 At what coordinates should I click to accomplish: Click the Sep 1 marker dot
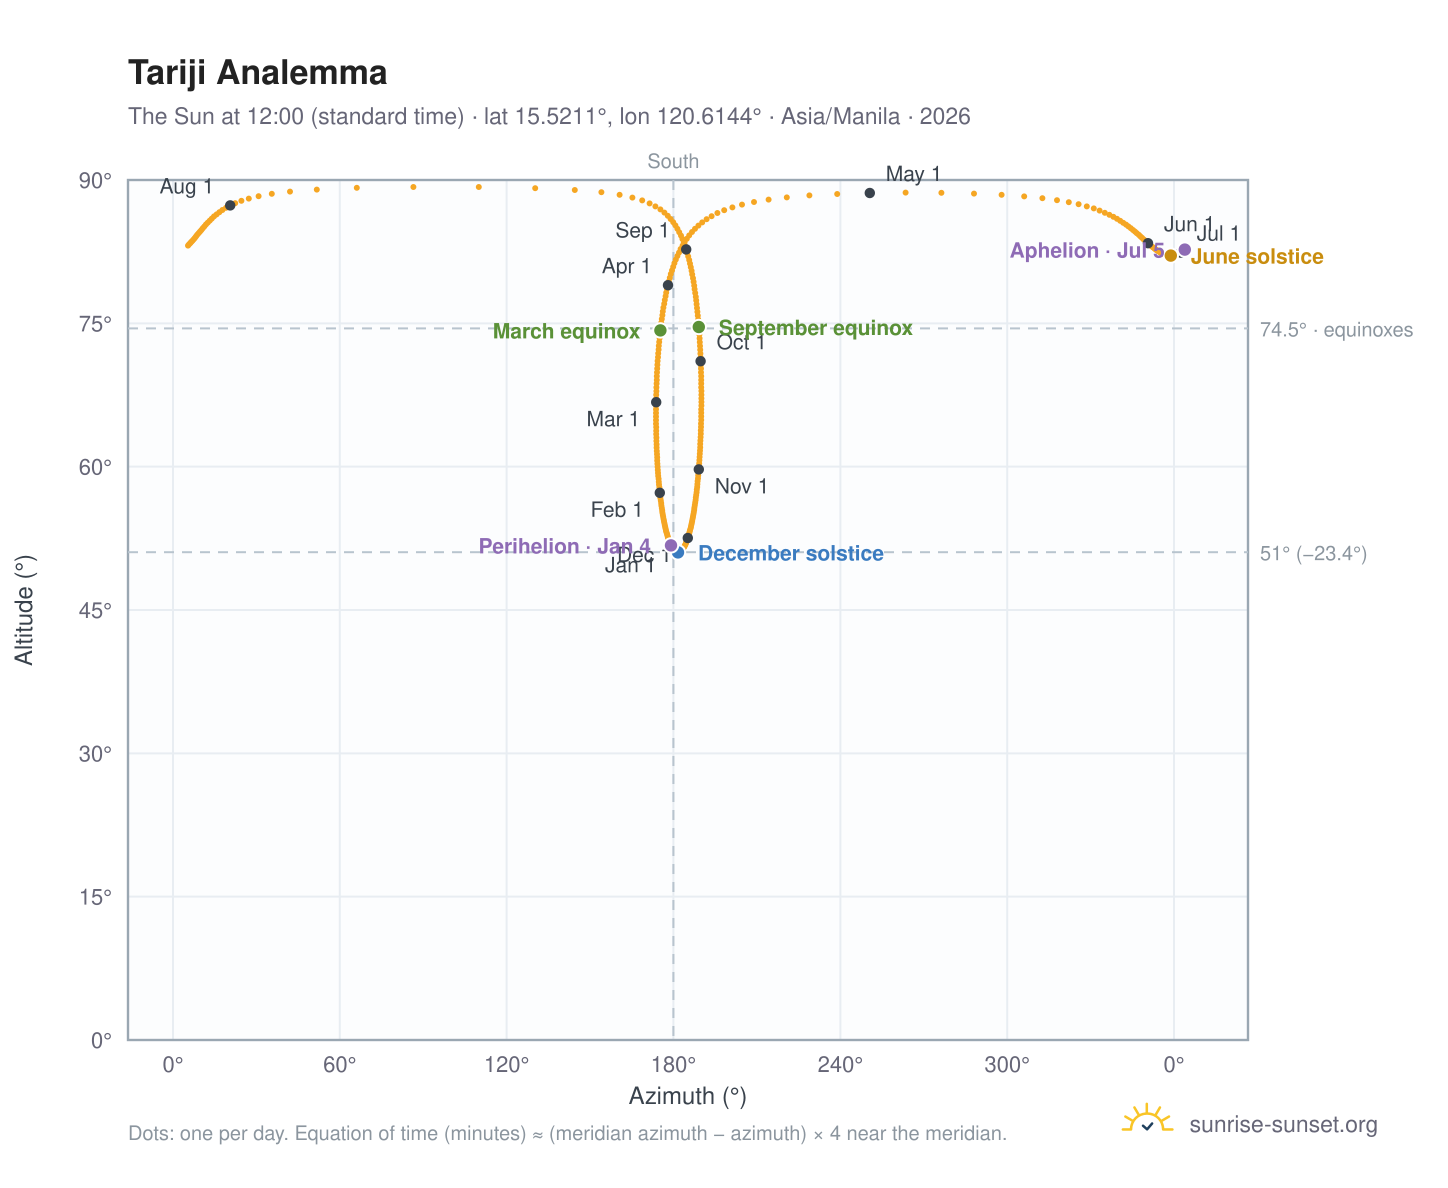686,249
